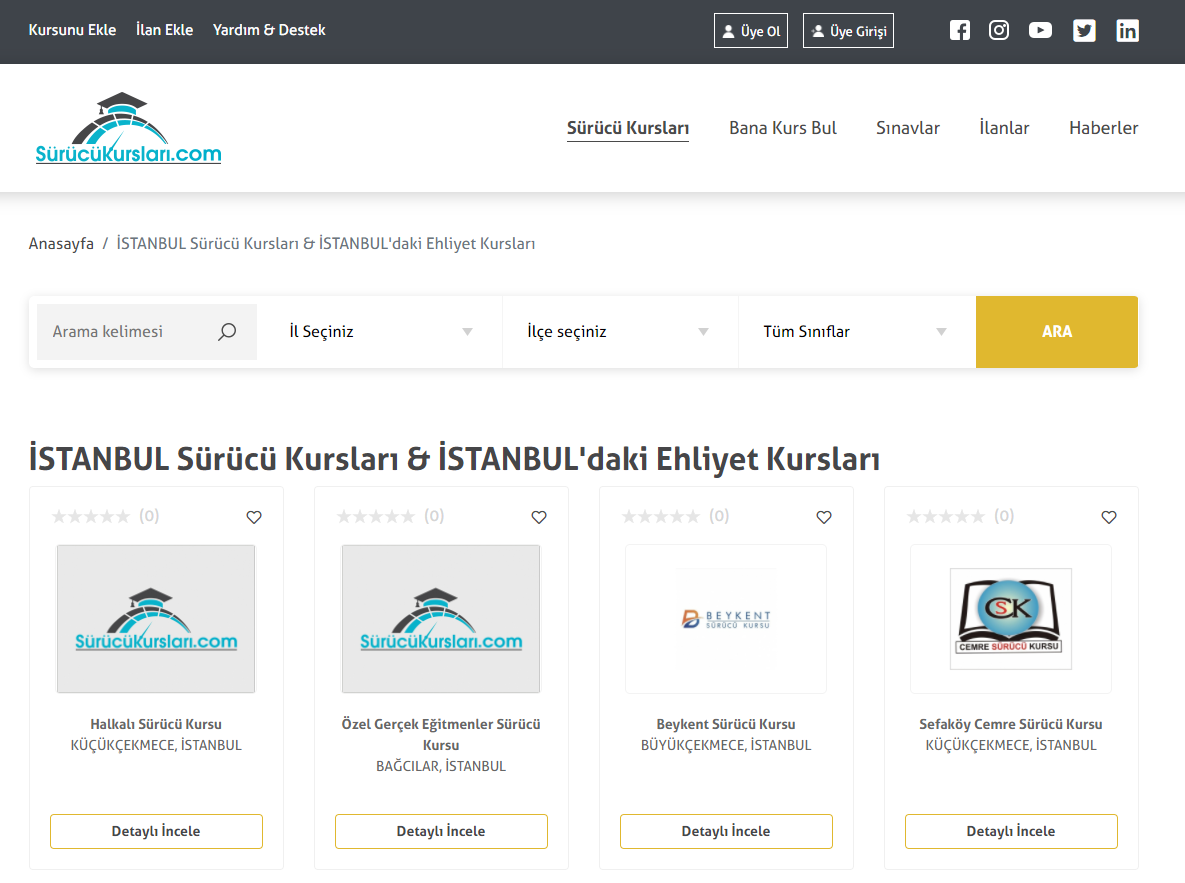Image resolution: width=1185 pixels, height=883 pixels.
Task: Open the Sefaköy Cemre Sürücü Kursu title
Action: [x=1011, y=724]
